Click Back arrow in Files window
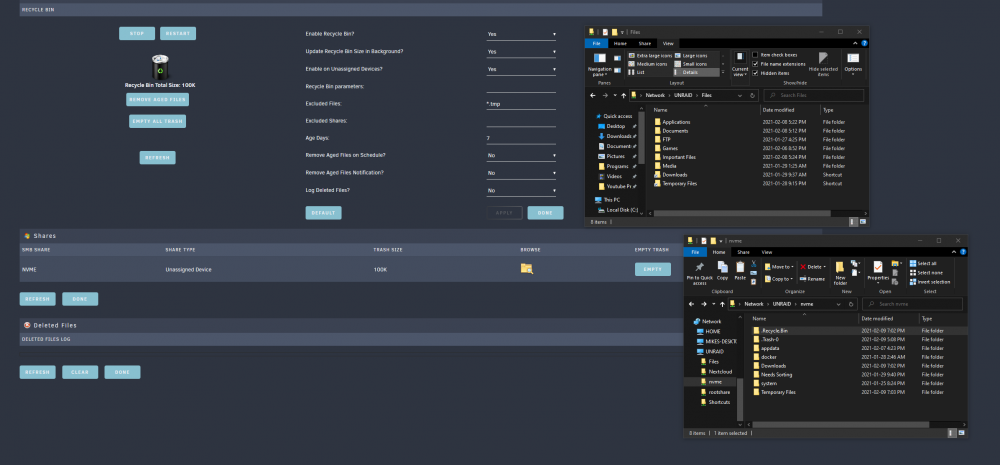 pyautogui.click(x=593, y=95)
